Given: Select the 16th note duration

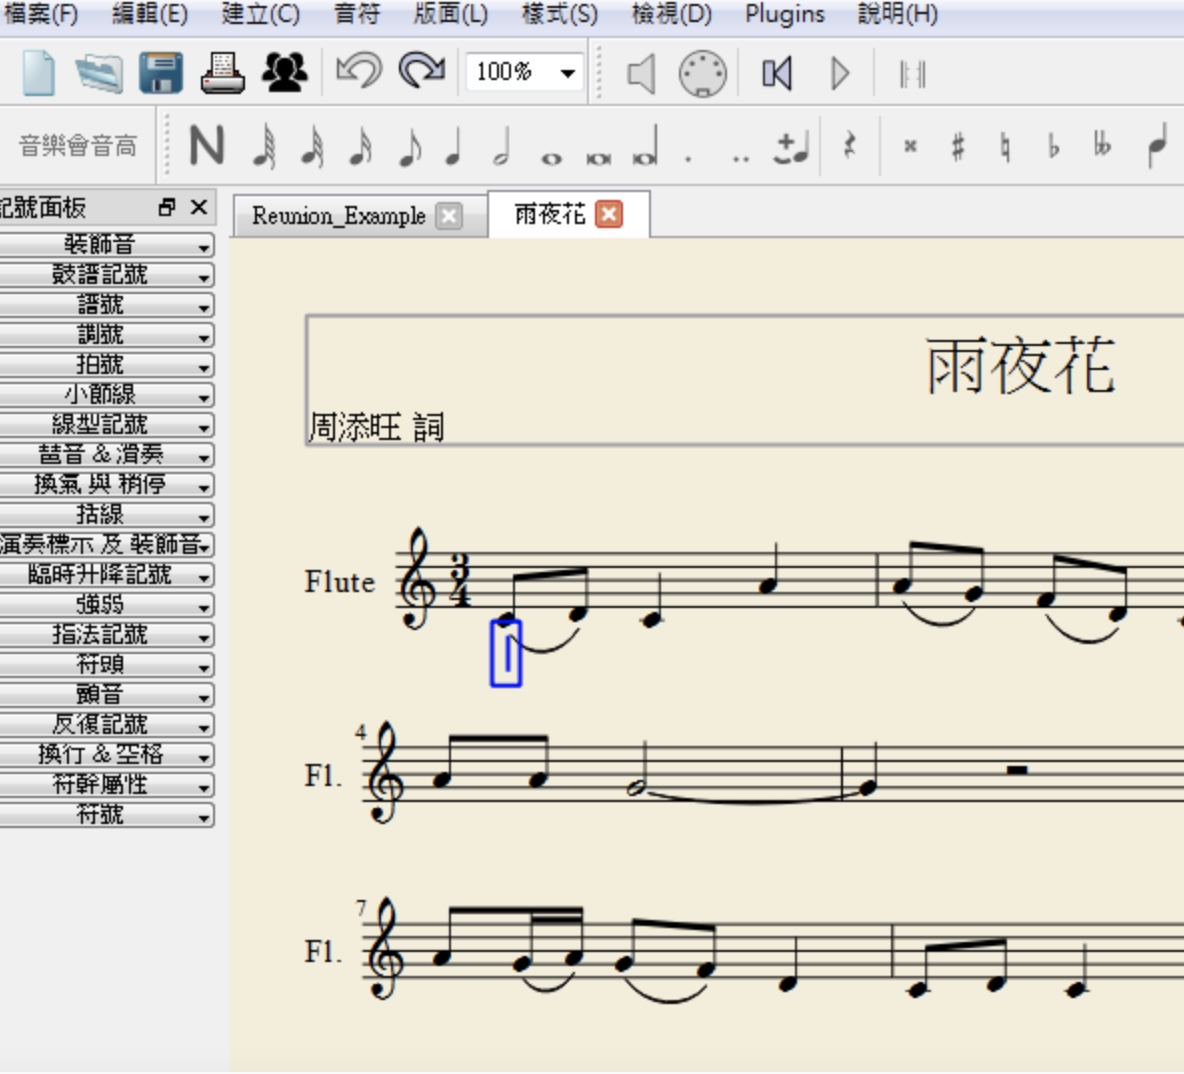Looking at the screenshot, I should [361, 146].
